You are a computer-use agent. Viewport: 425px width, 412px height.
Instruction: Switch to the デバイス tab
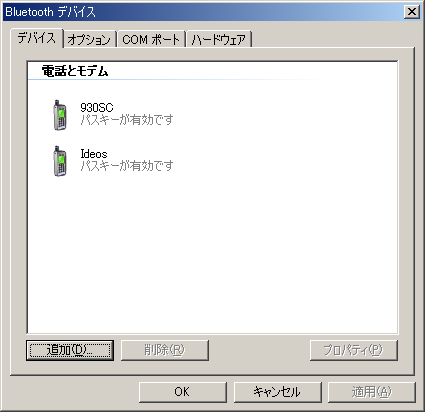37,38
